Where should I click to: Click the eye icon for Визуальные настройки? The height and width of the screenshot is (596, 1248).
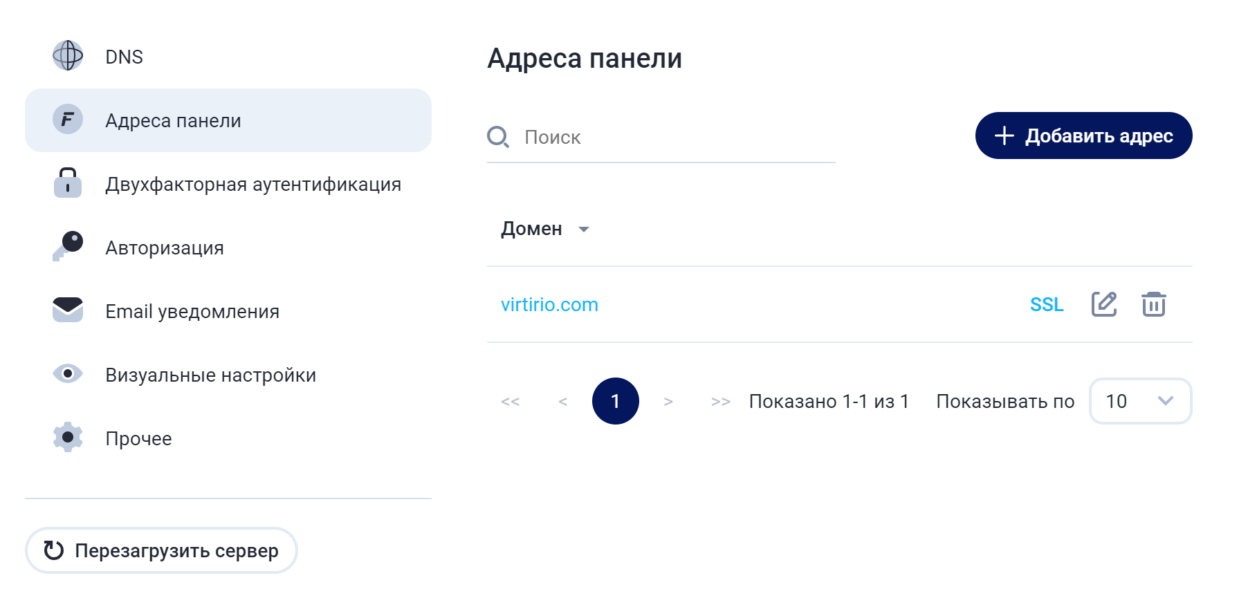click(67, 375)
